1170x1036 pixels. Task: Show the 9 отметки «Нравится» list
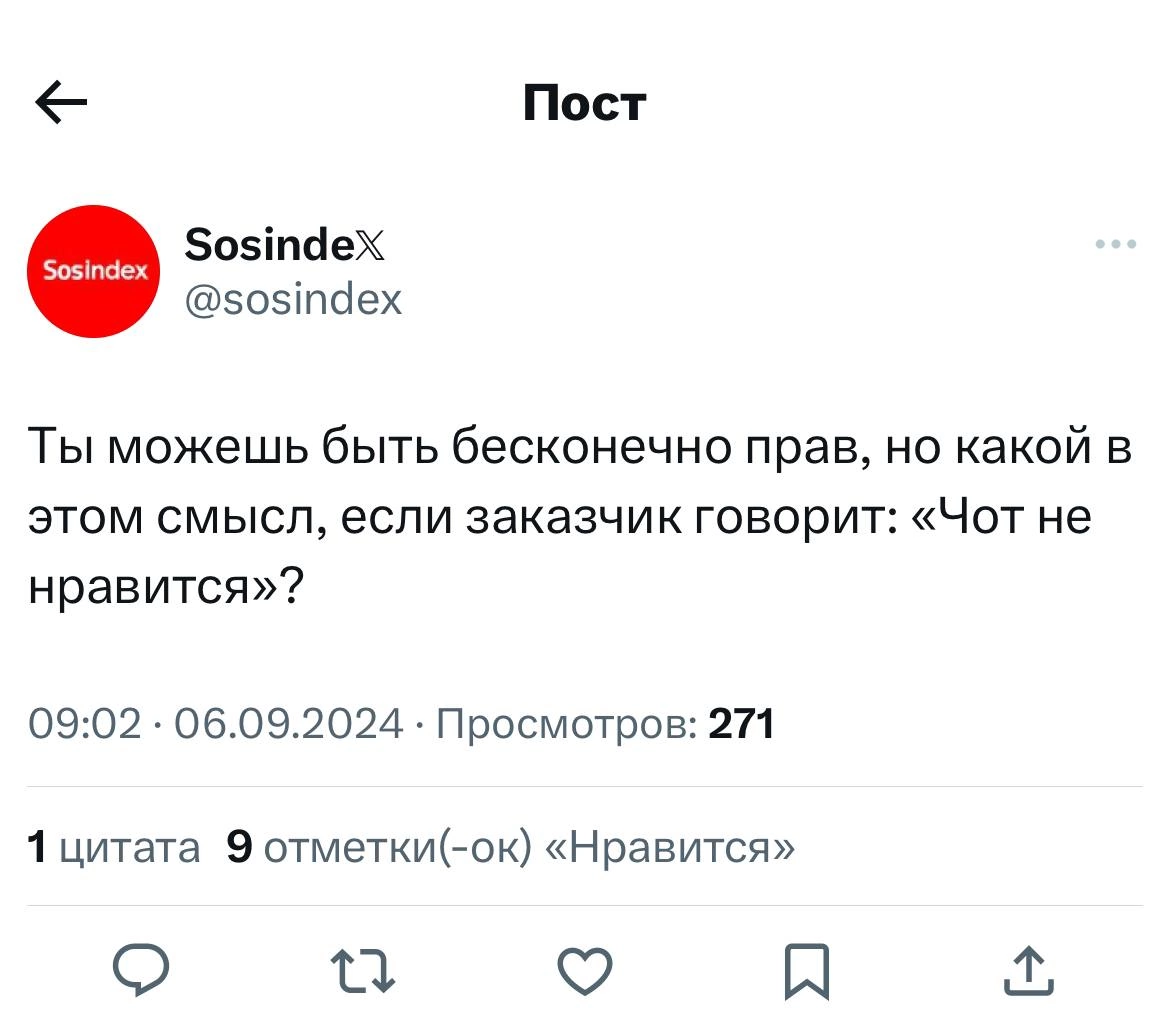512,848
